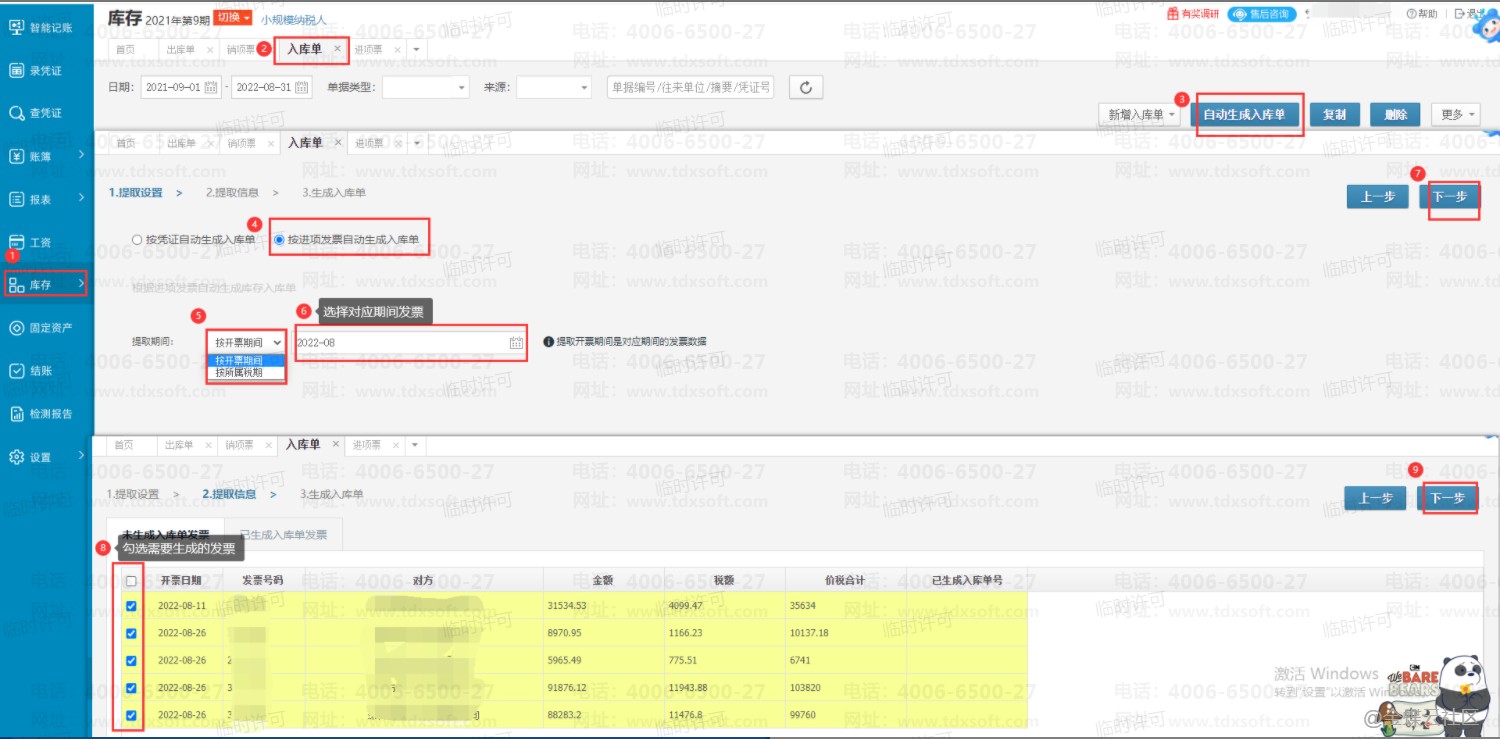The width and height of the screenshot is (1500, 739).
Task: Open the 查凭证 search icon in sidebar
Action: pyautogui.click(x=17, y=113)
